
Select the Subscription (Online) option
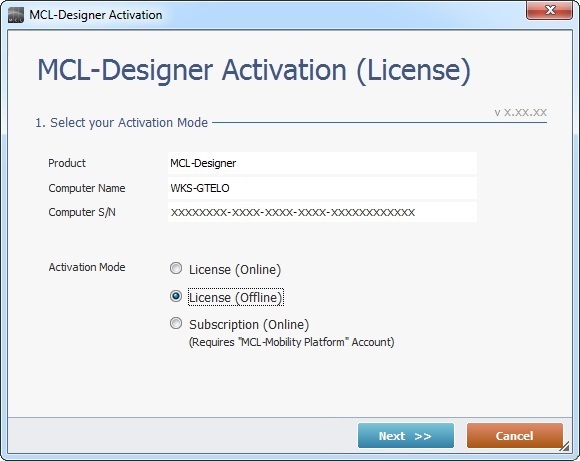(x=176, y=324)
